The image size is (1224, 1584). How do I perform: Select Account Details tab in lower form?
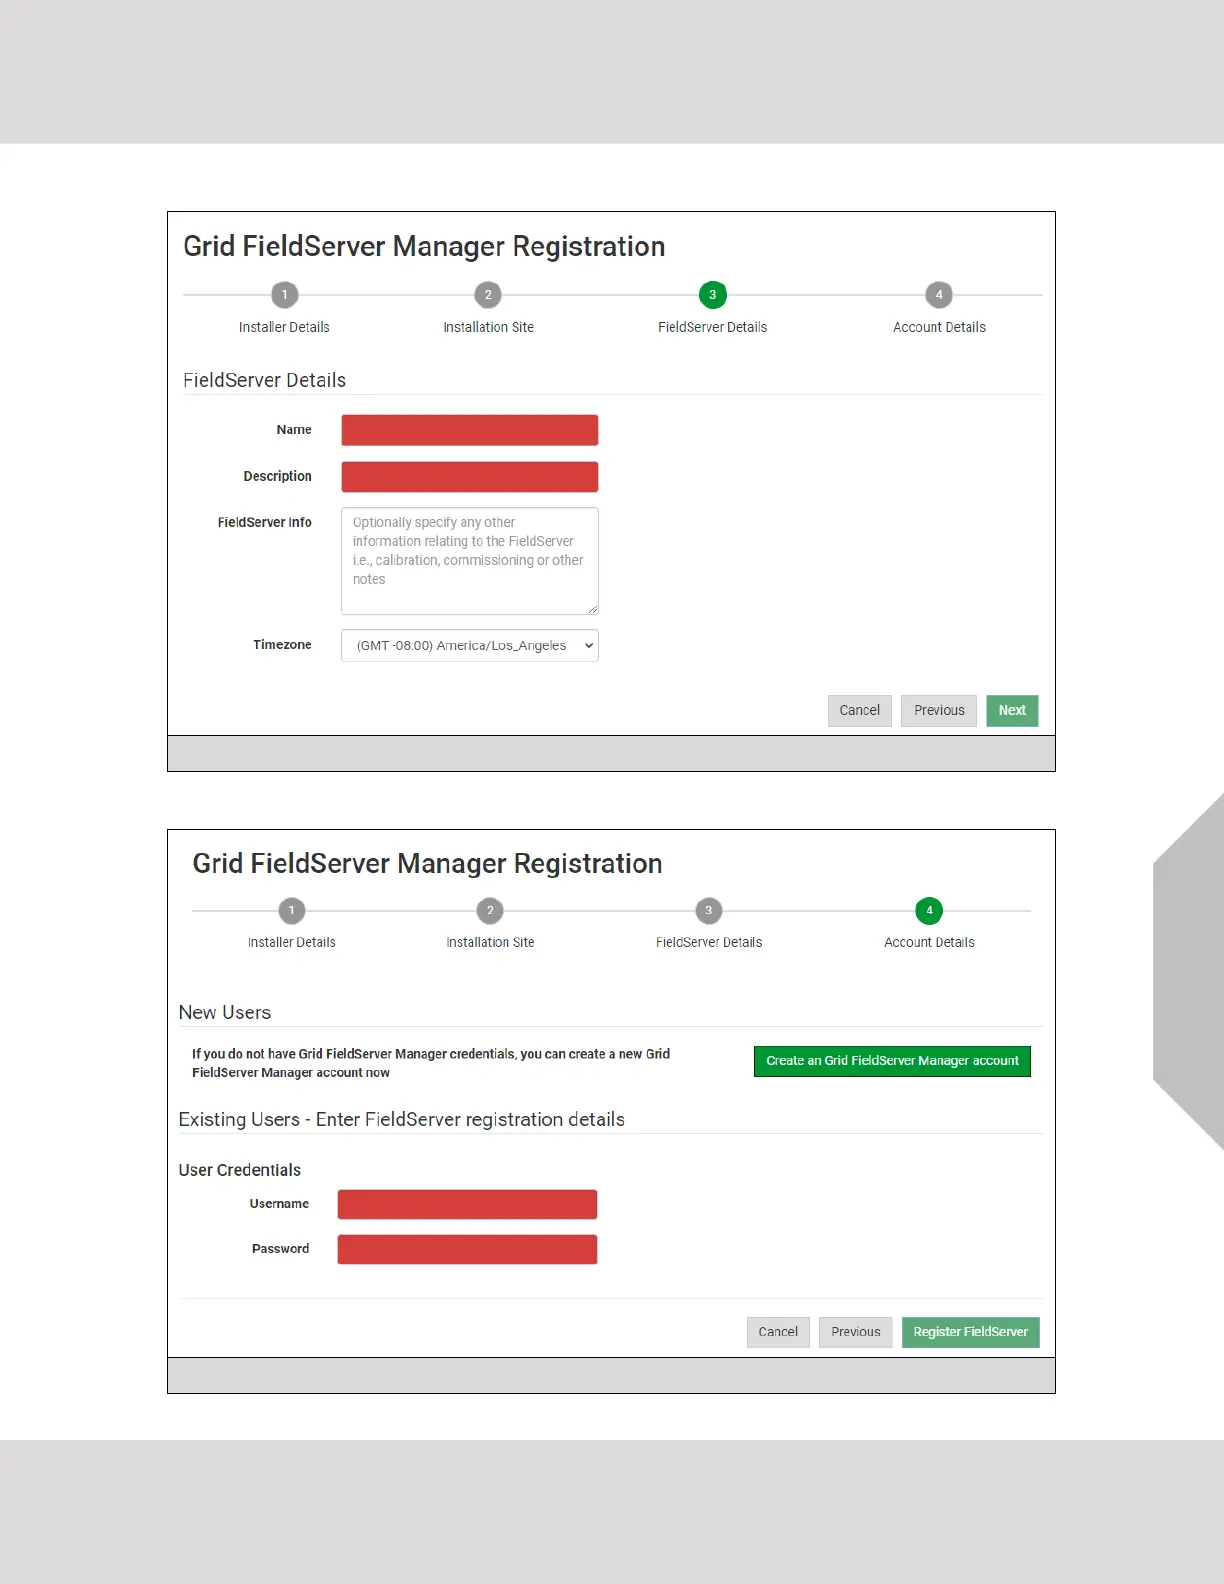pos(929,942)
